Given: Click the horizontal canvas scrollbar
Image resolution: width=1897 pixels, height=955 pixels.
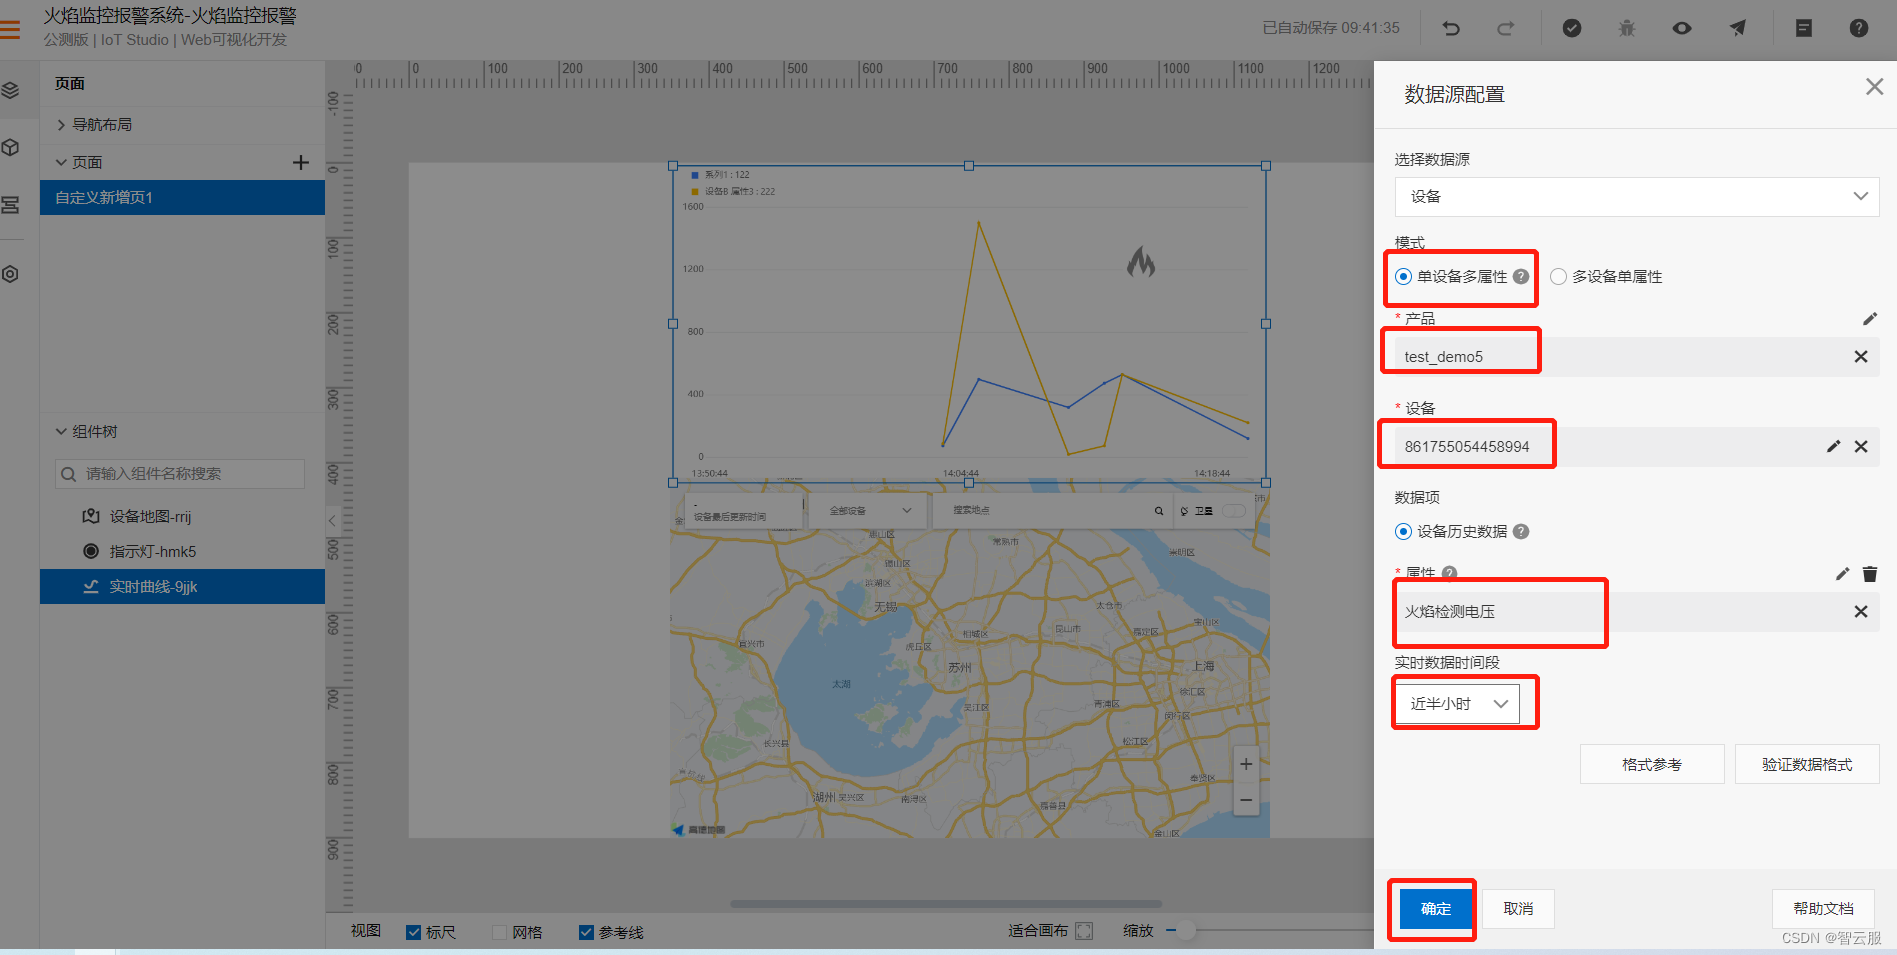Looking at the screenshot, I should [946, 904].
